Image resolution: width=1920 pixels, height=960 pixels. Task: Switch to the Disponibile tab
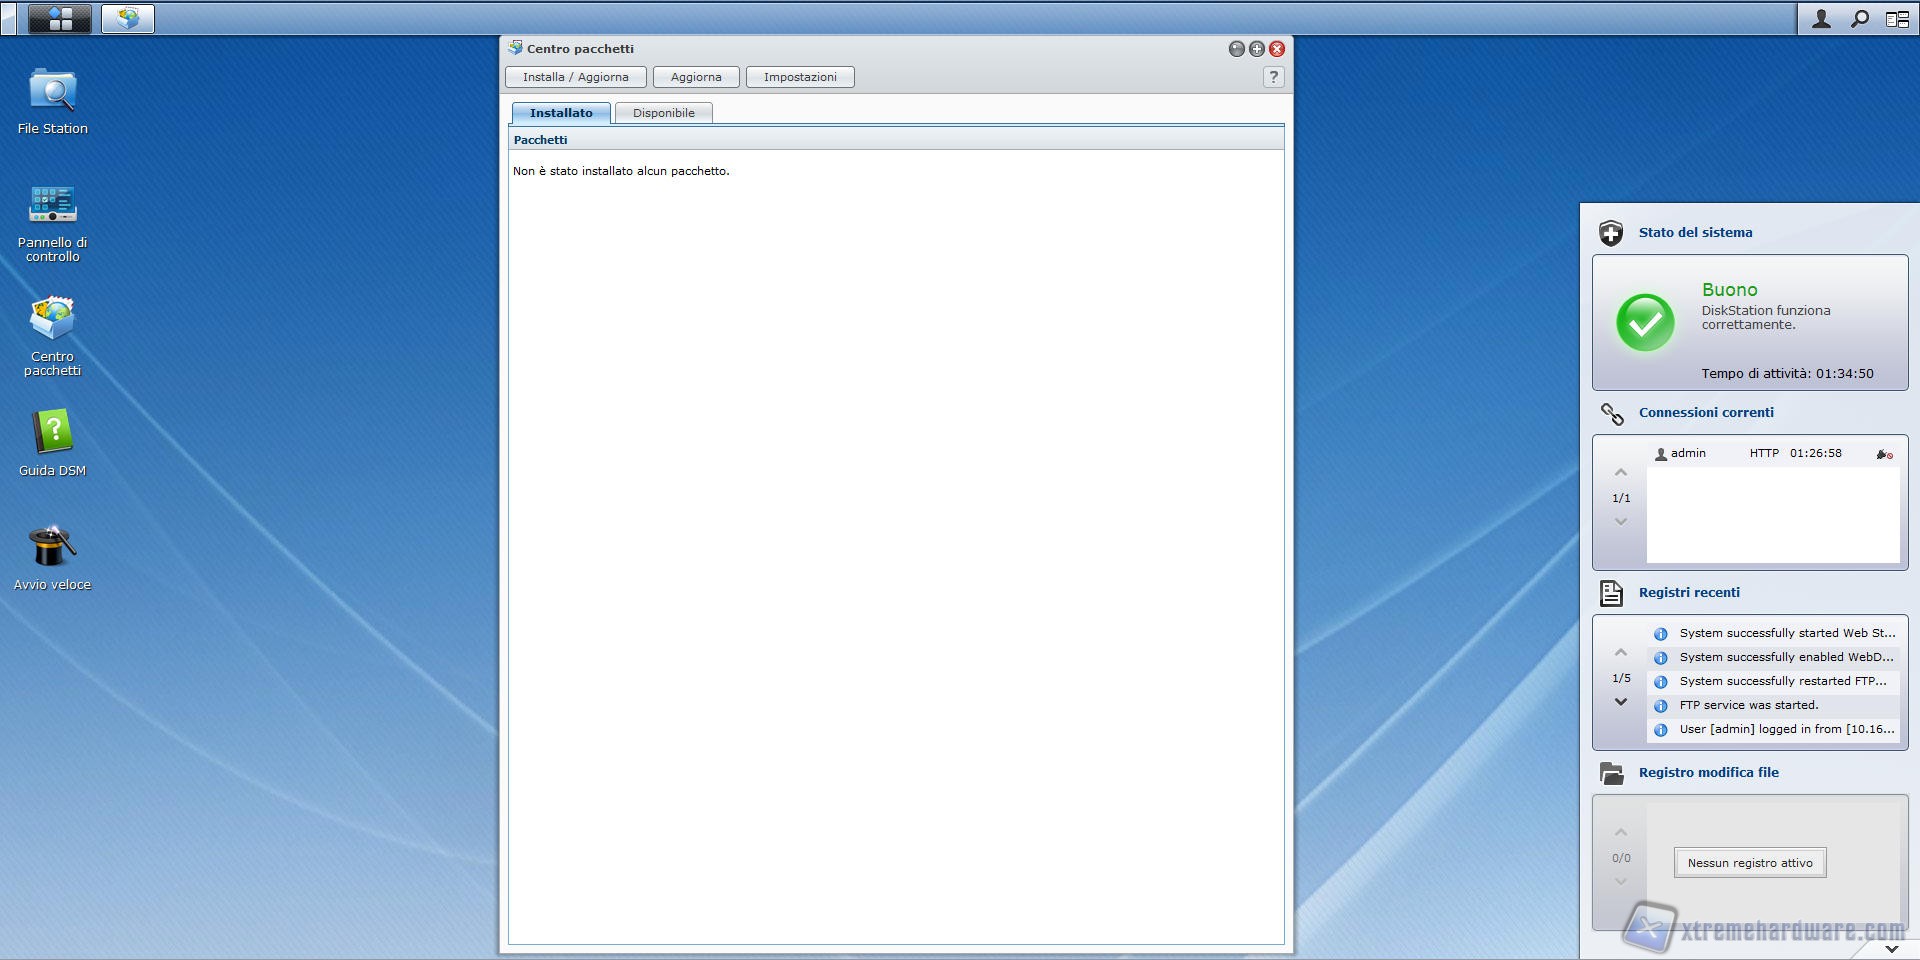[x=663, y=113]
